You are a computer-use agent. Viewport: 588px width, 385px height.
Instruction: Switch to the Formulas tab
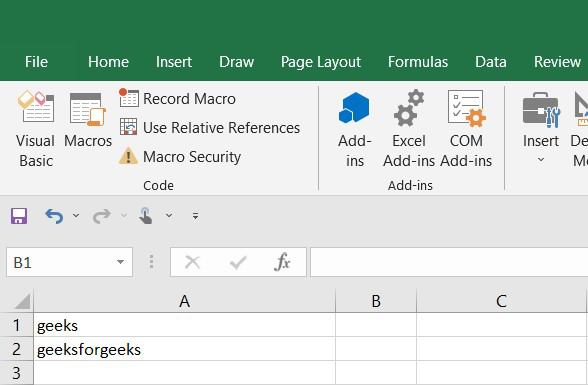click(x=418, y=62)
